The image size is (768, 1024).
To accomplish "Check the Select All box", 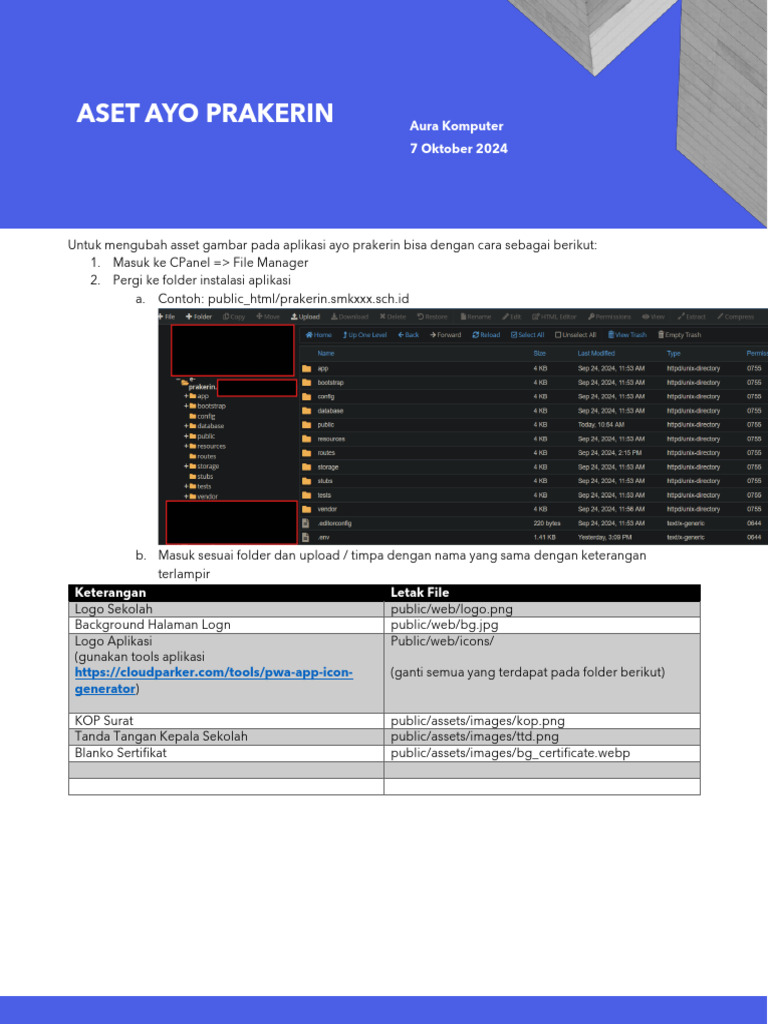I will (514, 335).
